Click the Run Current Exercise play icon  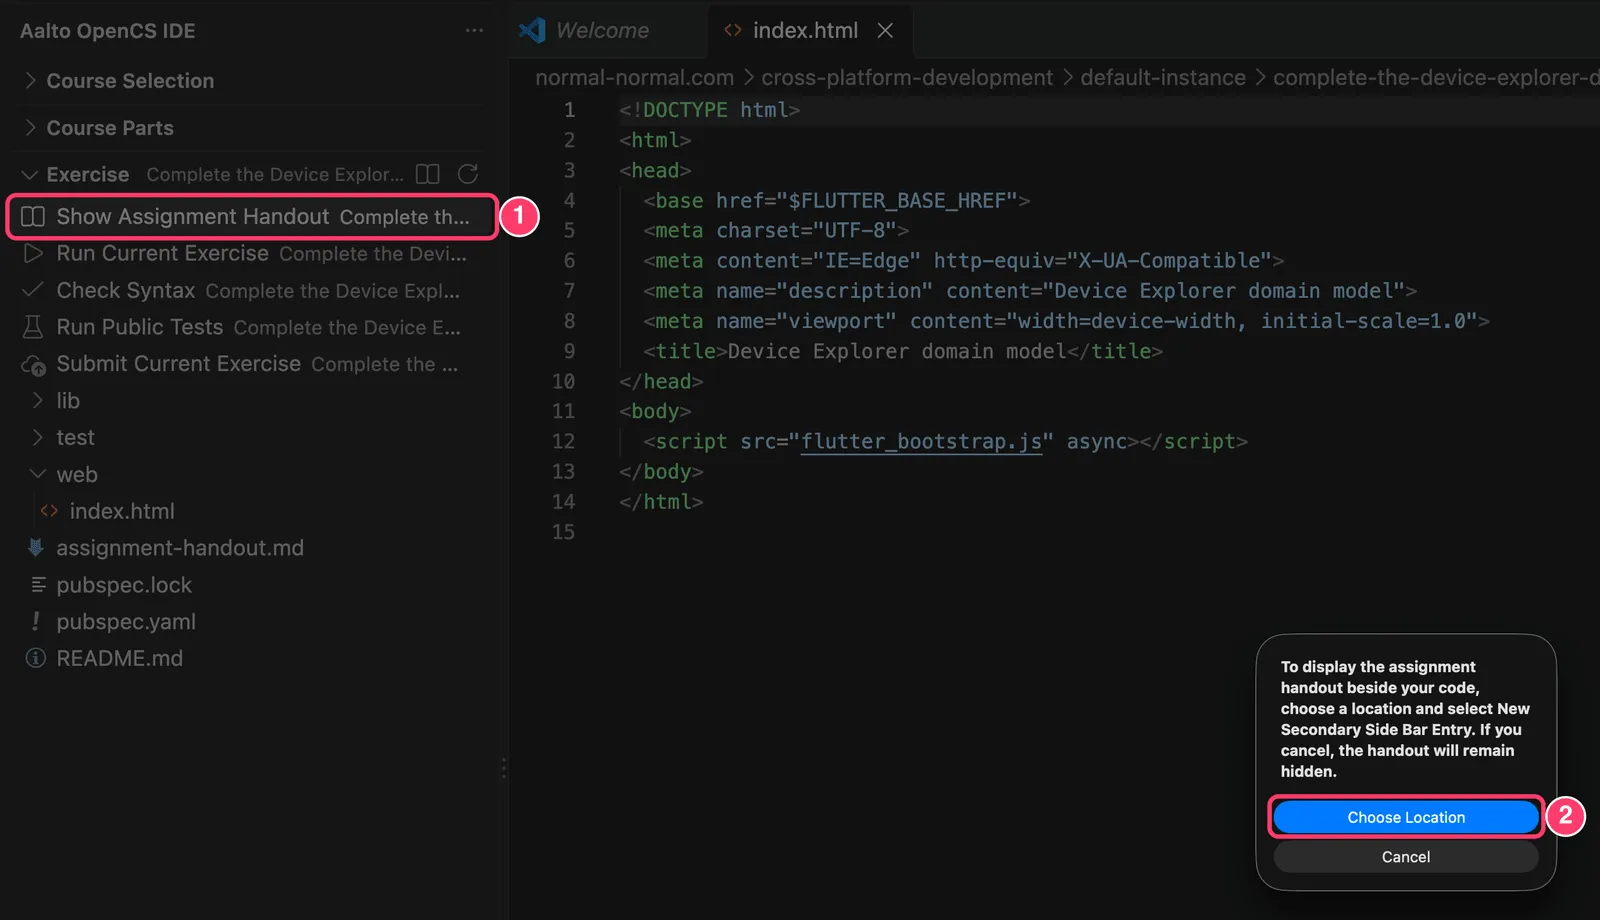(33, 253)
